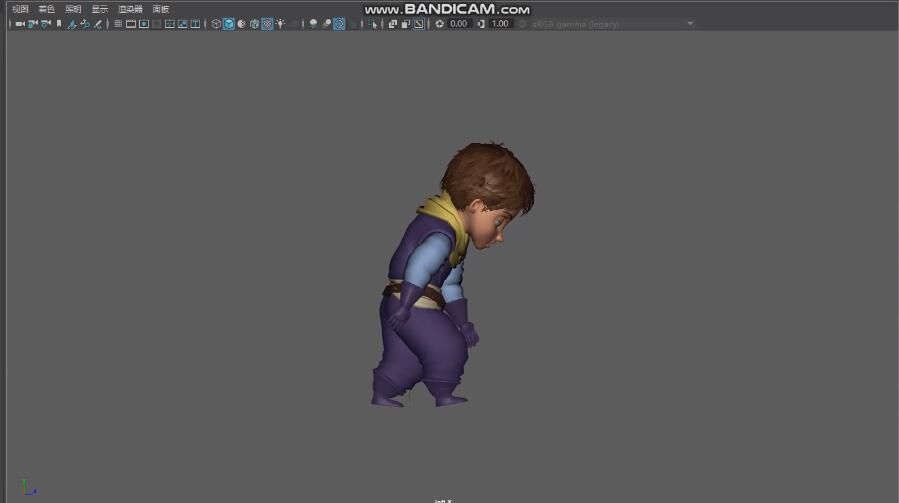Click the Exposure reset icon
This screenshot has width=899, height=503.
pos(440,24)
